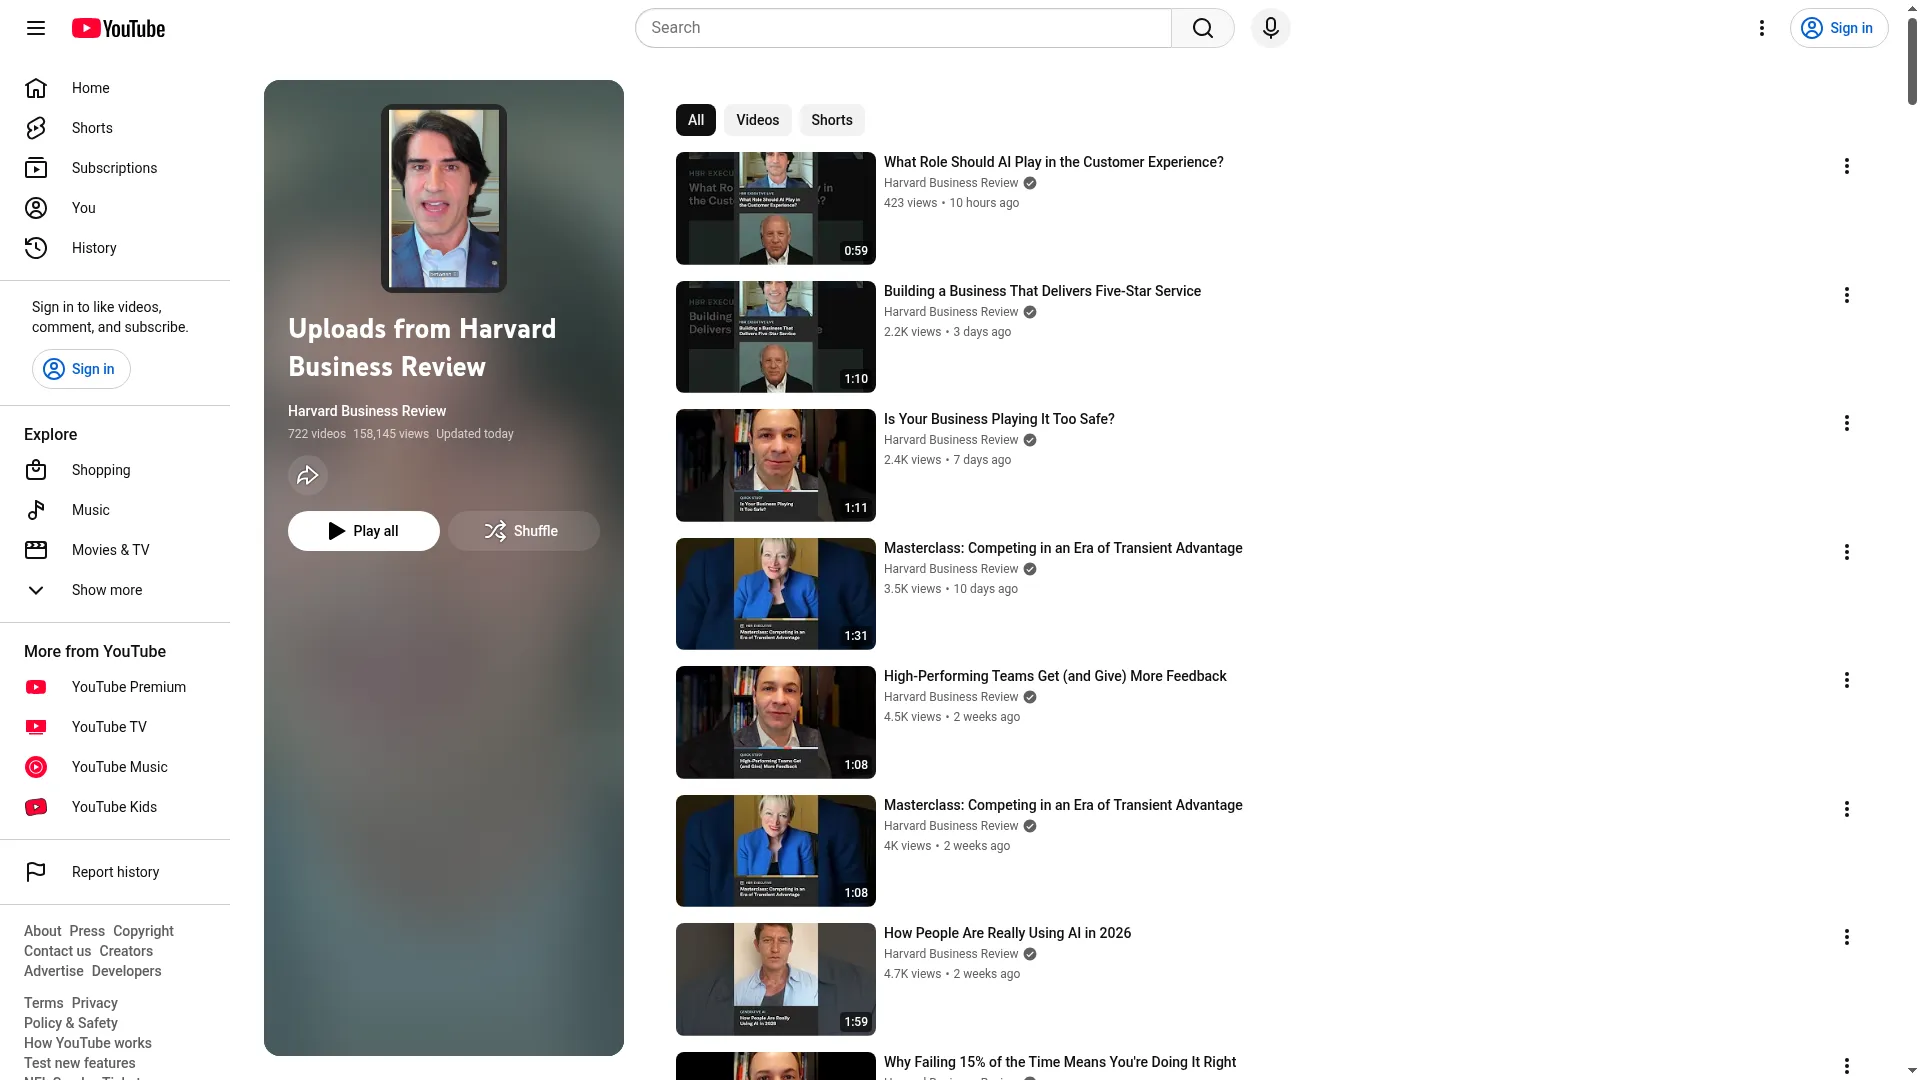
Task: Expand Show more in Explore
Action: pos(115,590)
